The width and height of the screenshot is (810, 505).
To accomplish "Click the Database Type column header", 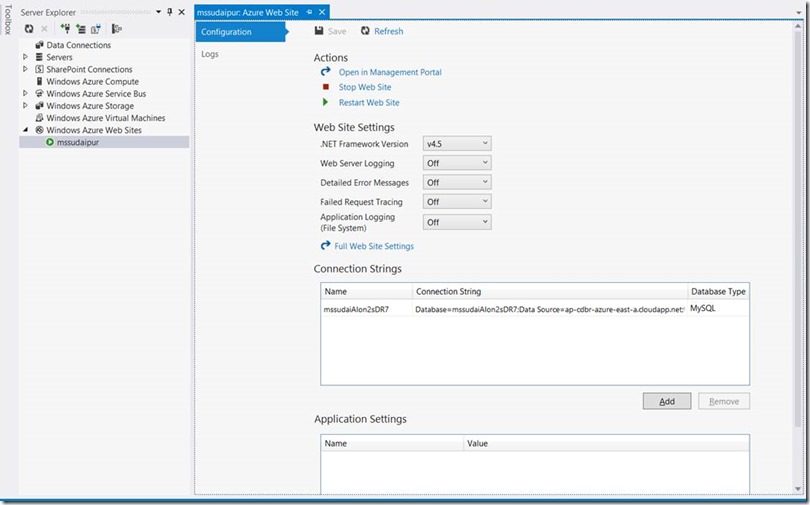I will pyautogui.click(x=719, y=291).
